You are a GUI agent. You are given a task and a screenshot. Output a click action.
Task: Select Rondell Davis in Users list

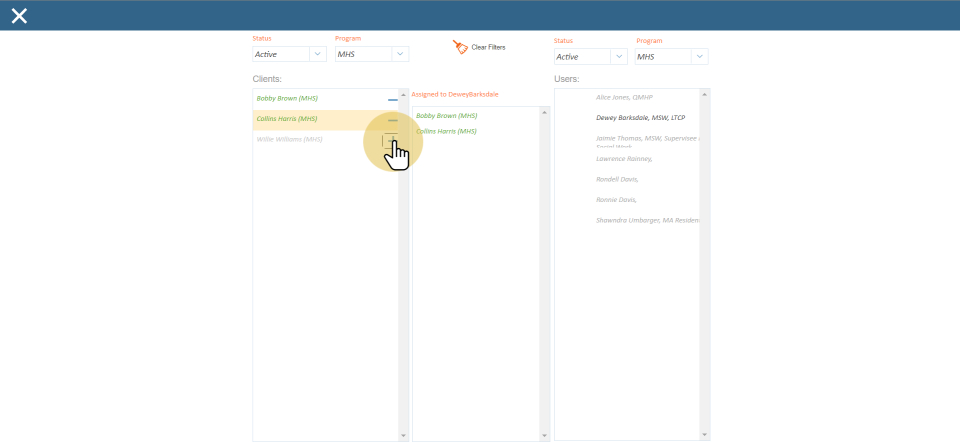[x=617, y=179]
